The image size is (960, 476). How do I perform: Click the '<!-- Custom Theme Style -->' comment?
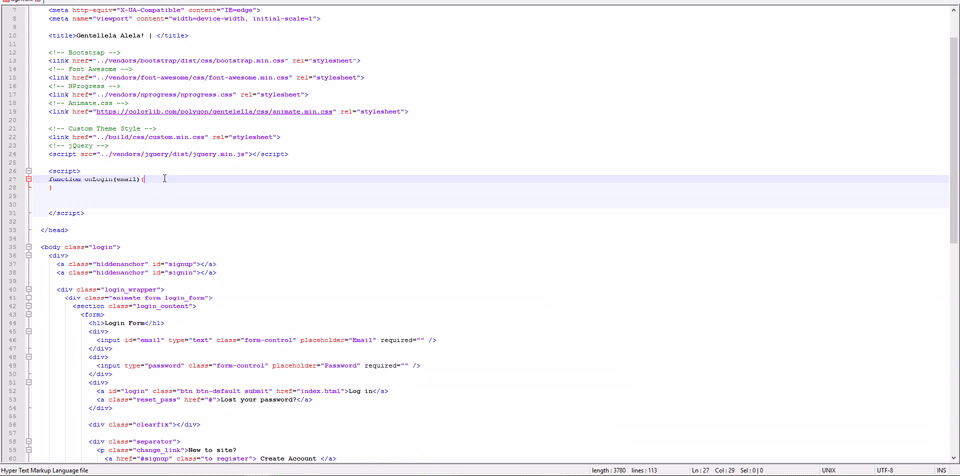(x=103, y=129)
